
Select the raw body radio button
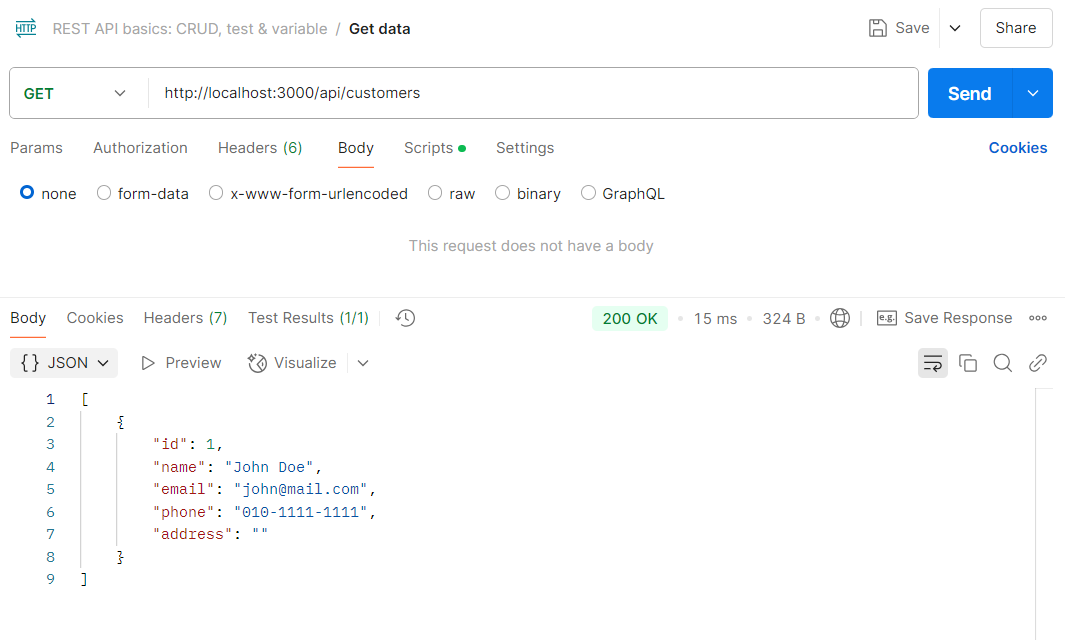coord(435,193)
